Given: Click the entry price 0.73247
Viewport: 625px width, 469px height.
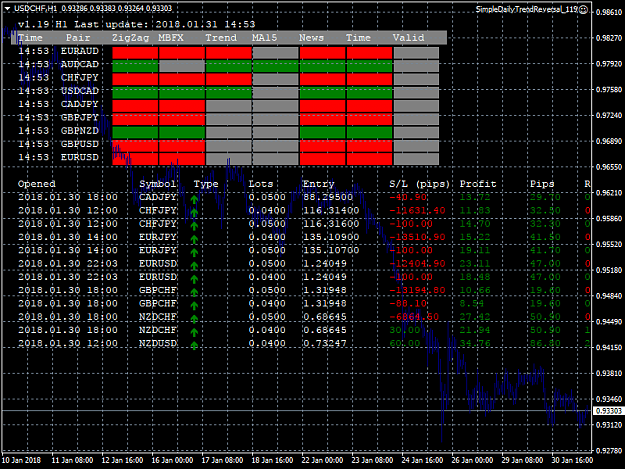Looking at the screenshot, I should pos(325,343).
